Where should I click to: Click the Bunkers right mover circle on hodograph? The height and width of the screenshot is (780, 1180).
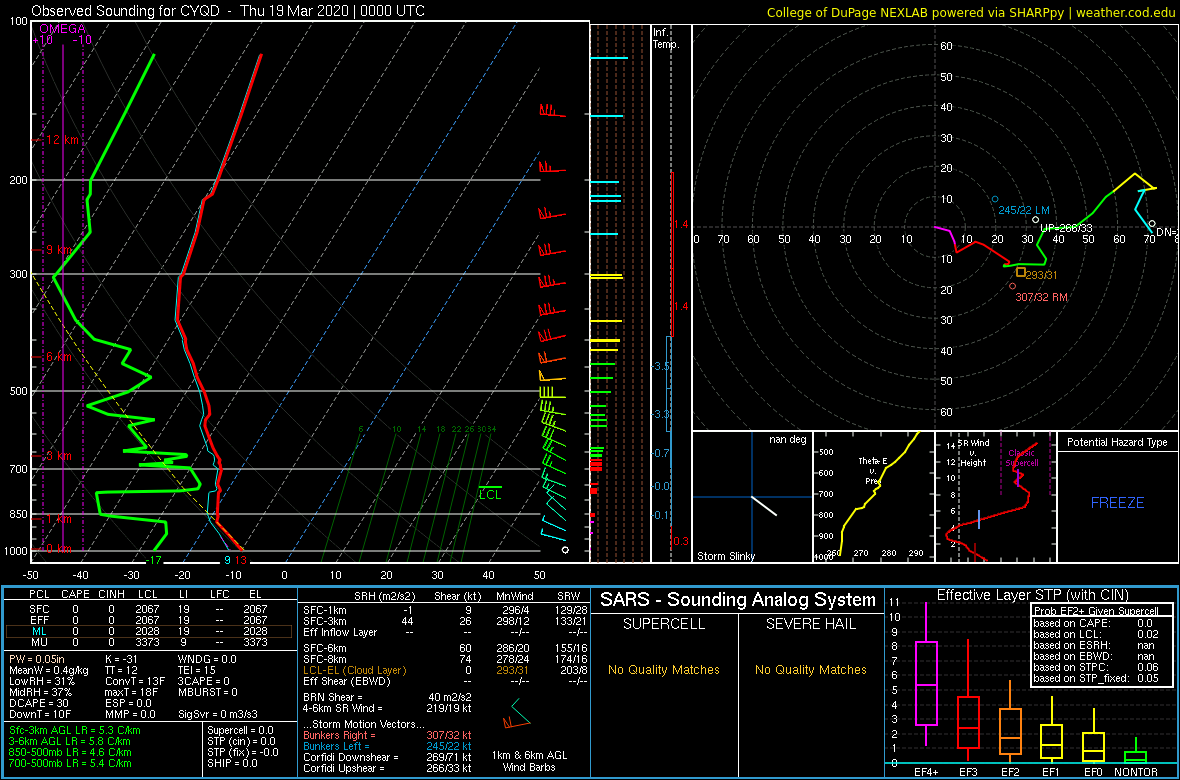pyautogui.click(x=1012, y=285)
